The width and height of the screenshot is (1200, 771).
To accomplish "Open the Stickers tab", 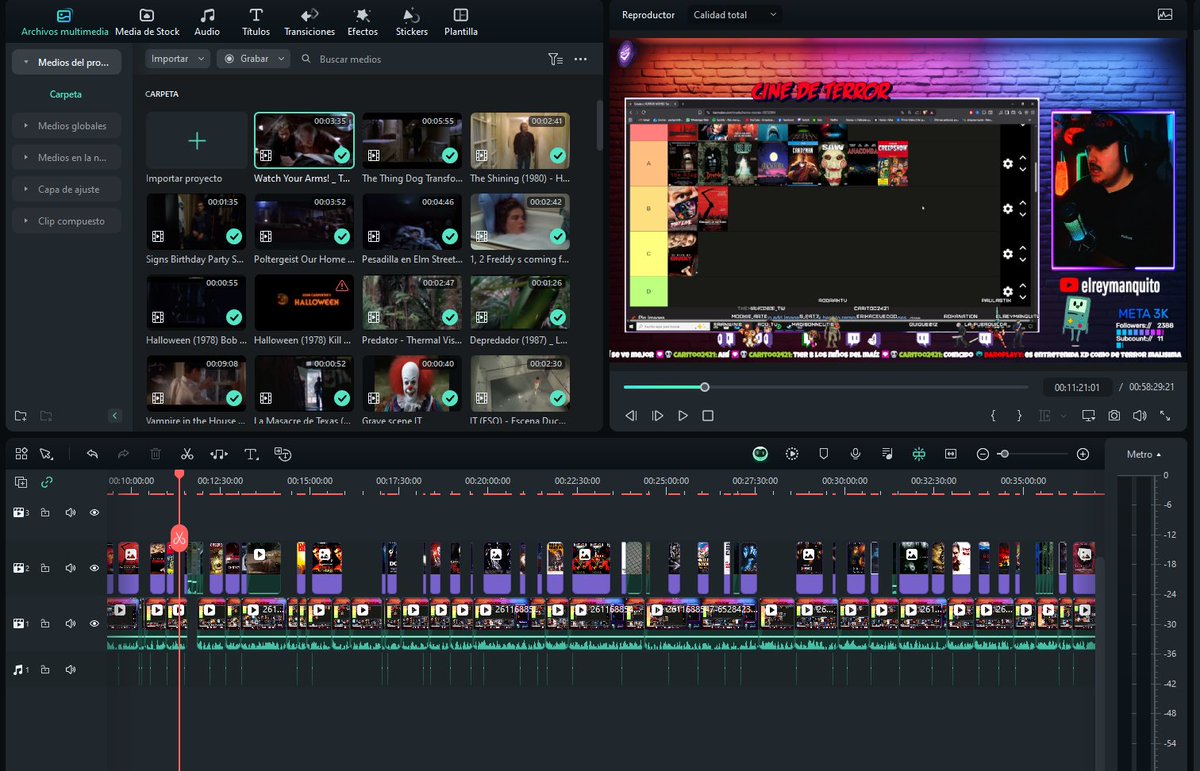I will coord(411,22).
